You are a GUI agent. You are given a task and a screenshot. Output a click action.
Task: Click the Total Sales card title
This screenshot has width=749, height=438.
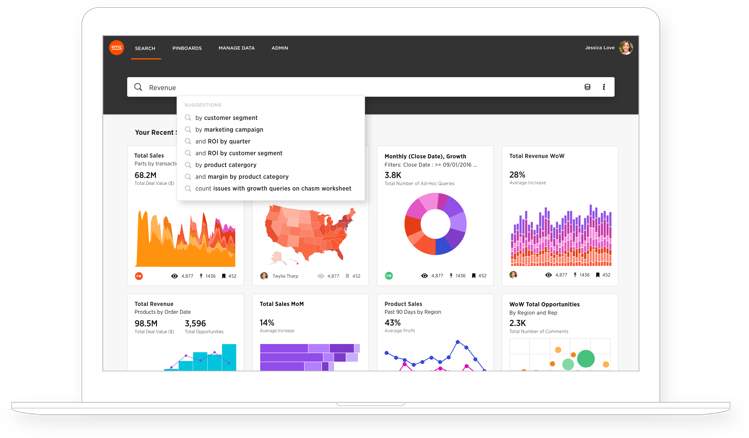tap(149, 155)
